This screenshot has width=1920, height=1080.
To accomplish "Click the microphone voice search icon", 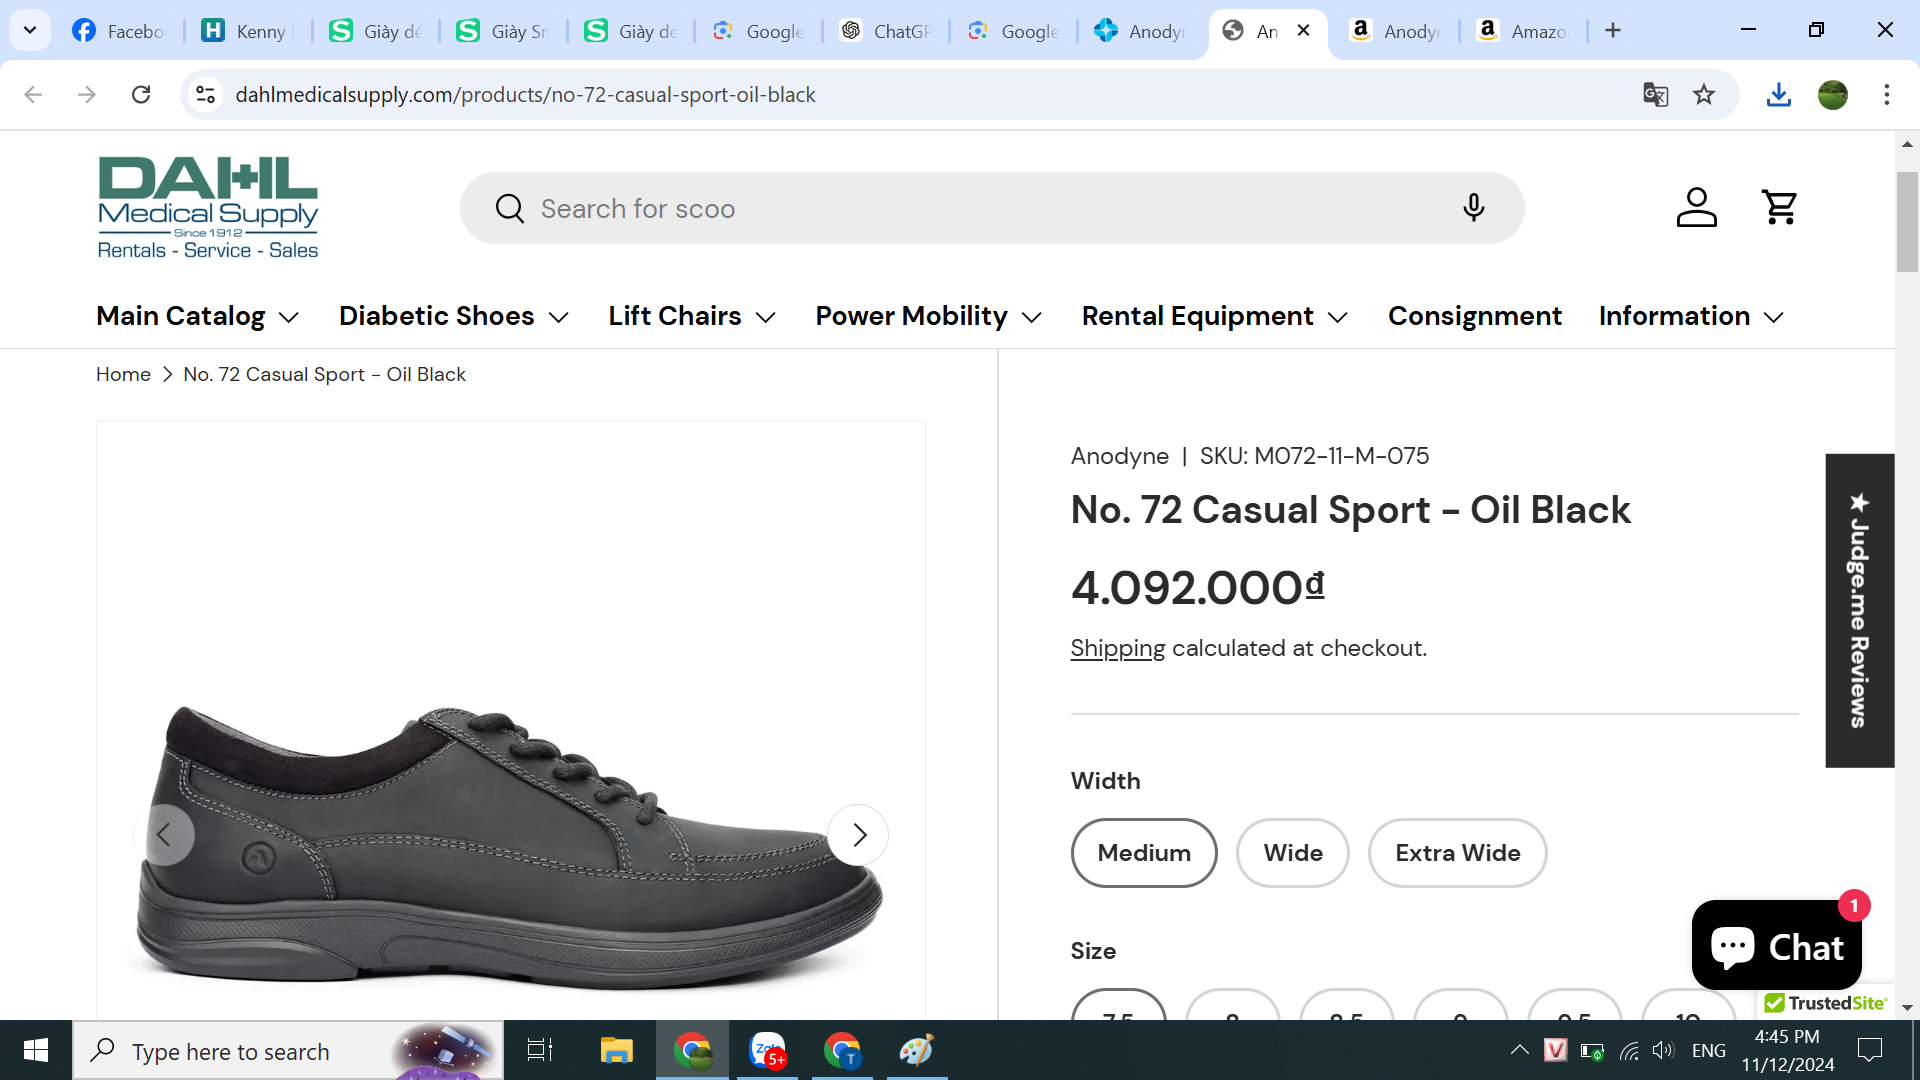I will point(1473,208).
